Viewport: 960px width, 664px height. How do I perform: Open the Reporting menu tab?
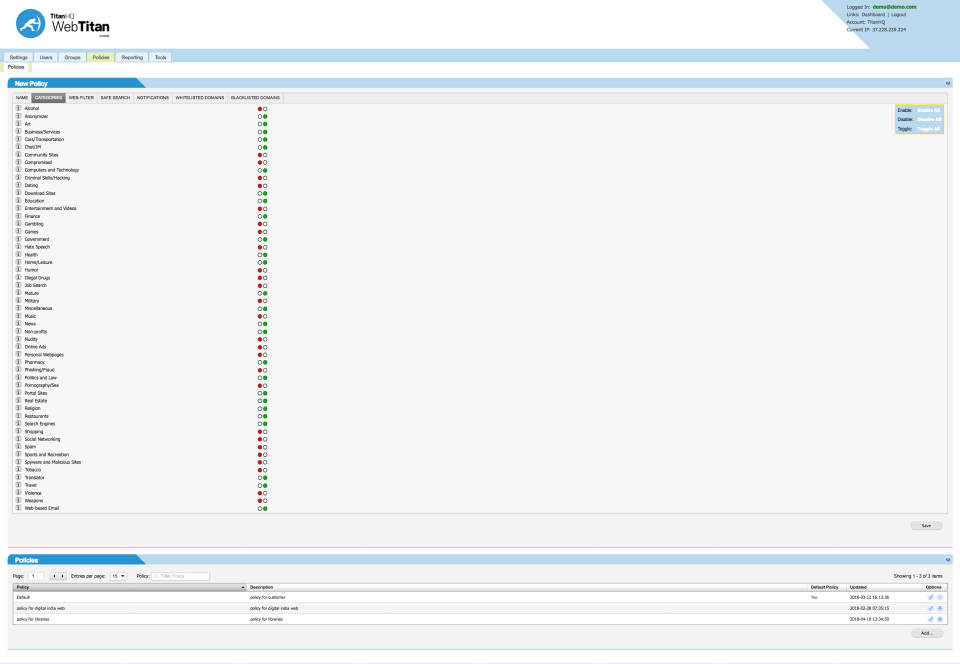pyautogui.click(x=132, y=58)
